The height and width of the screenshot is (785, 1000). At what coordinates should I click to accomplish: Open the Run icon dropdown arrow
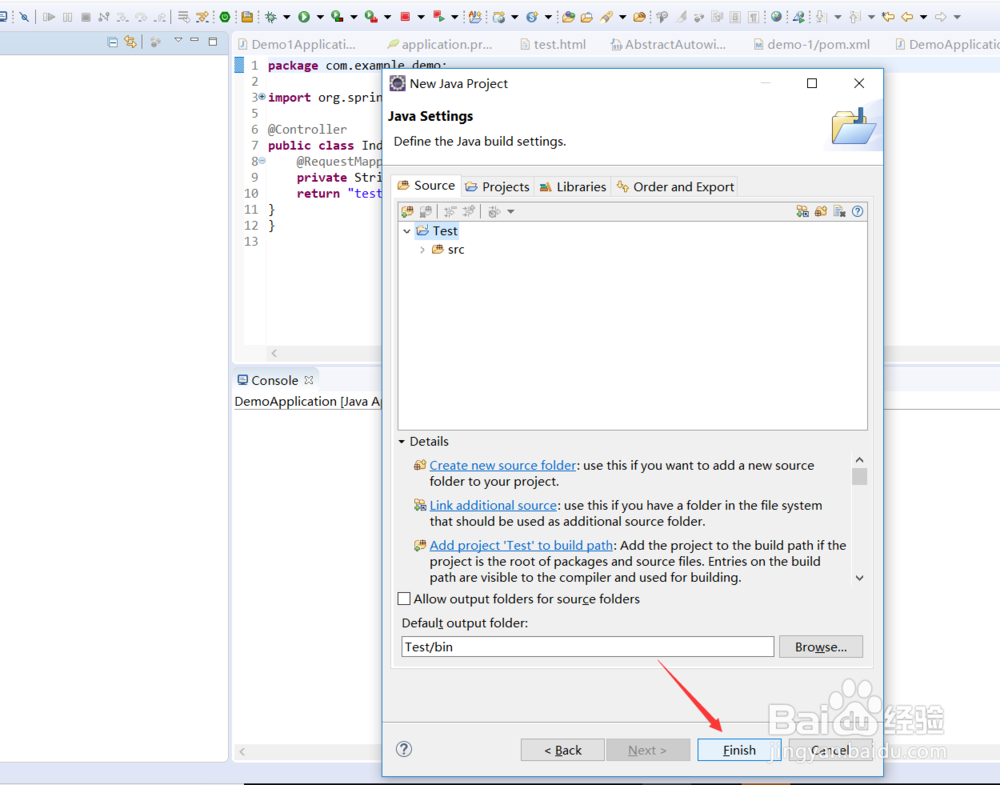click(x=320, y=17)
